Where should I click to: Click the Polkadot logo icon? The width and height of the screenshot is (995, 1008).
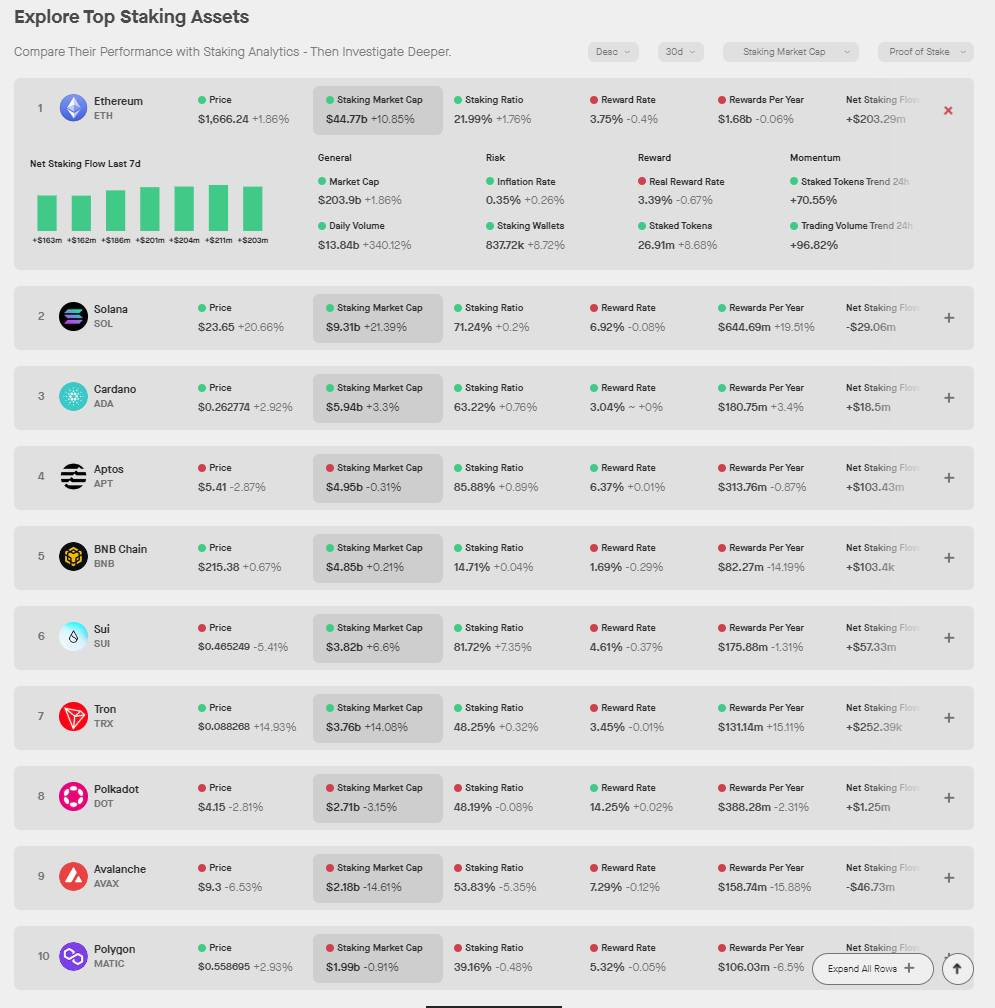tap(73, 796)
